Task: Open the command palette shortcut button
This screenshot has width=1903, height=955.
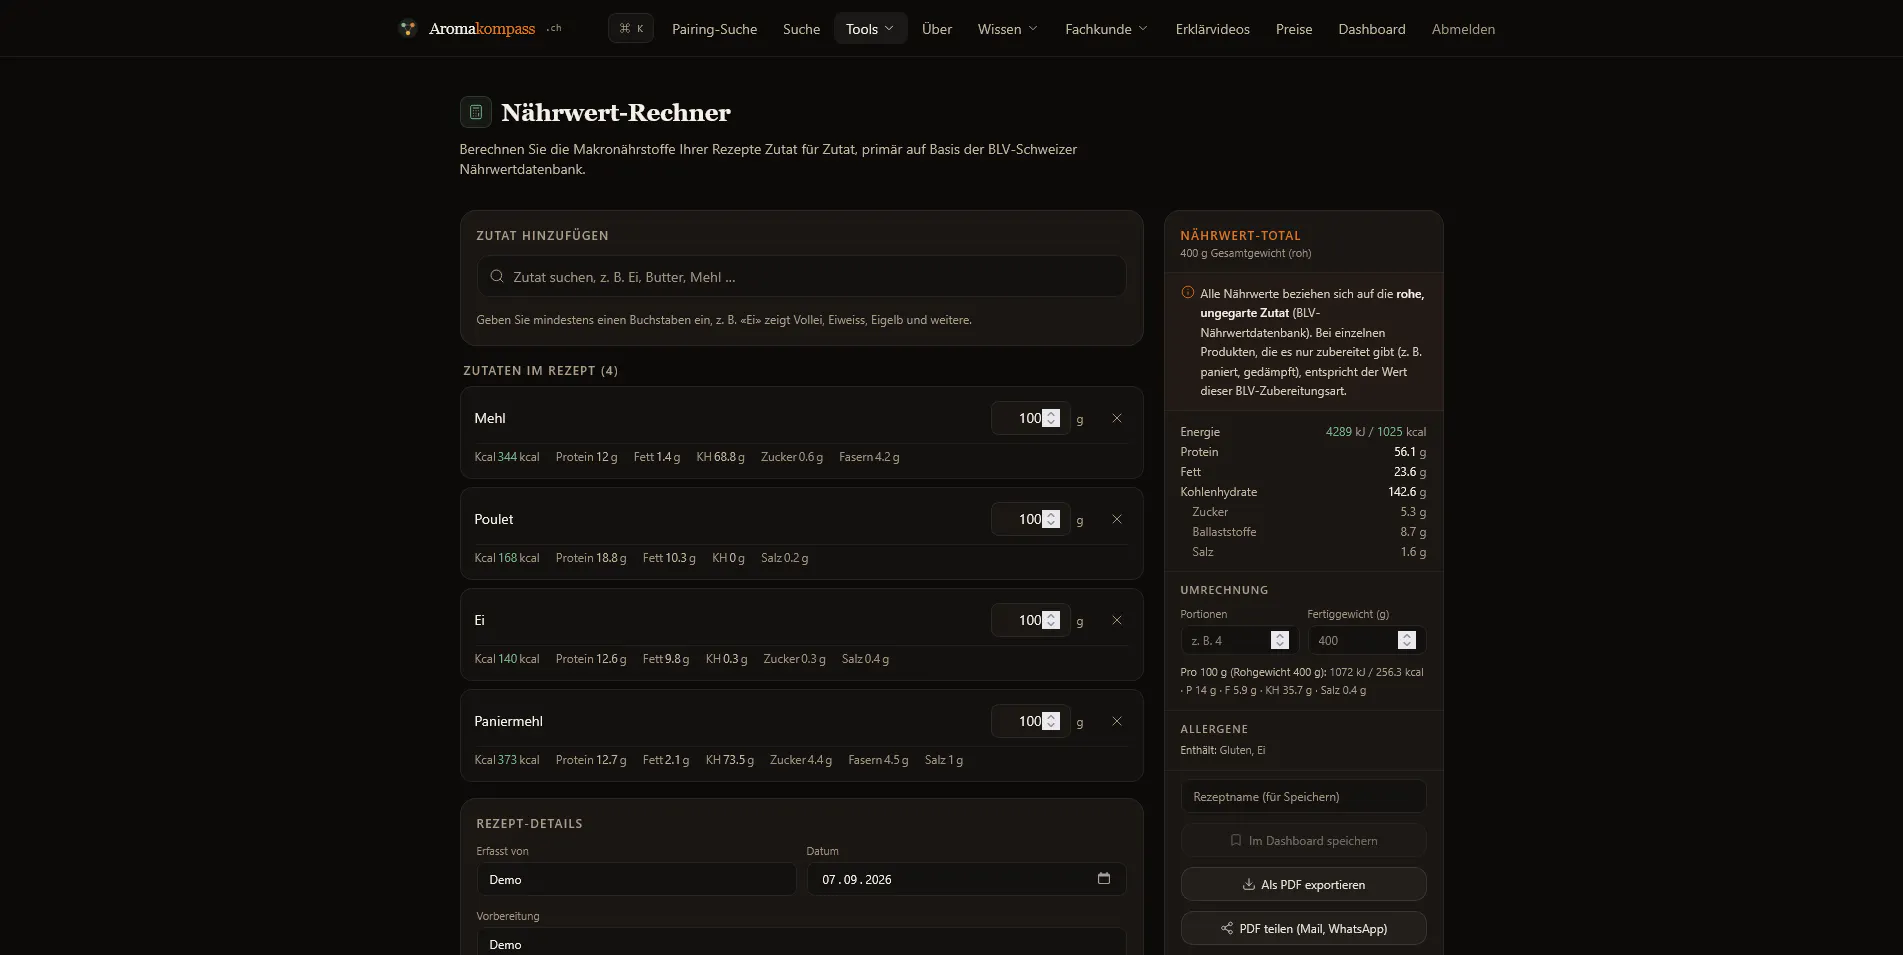Action: (631, 28)
